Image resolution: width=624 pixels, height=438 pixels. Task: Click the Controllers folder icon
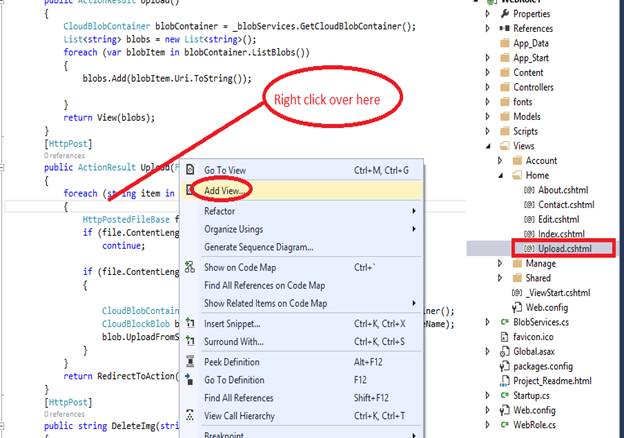[x=505, y=87]
